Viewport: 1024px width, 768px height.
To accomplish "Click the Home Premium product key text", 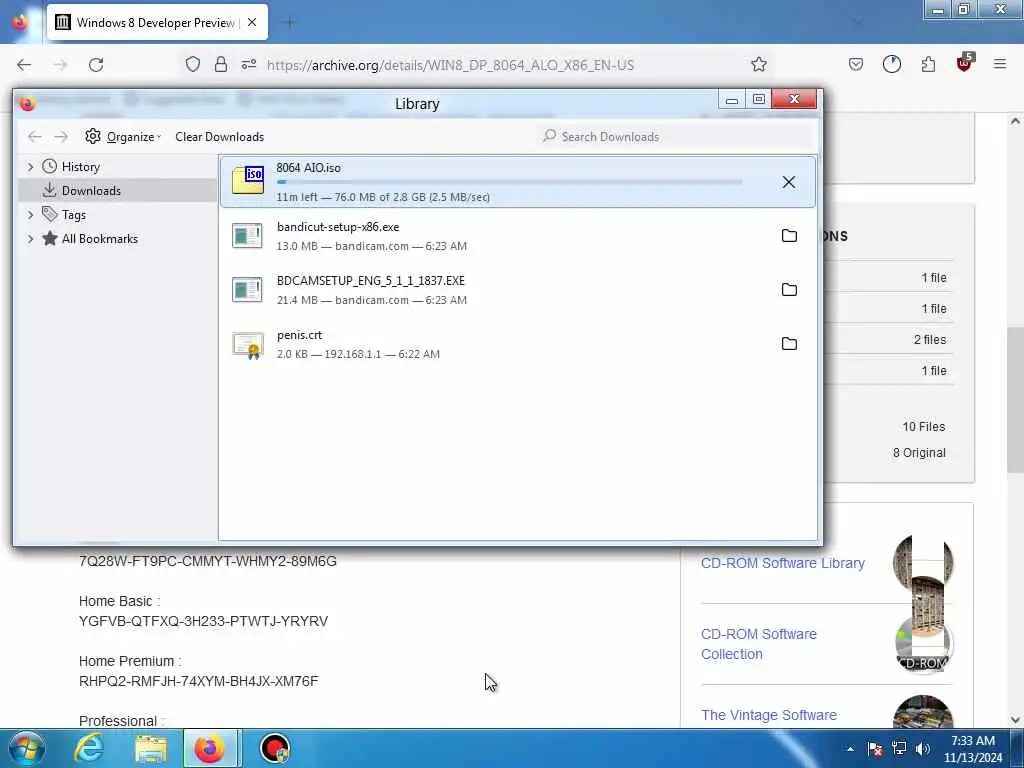I will click(x=199, y=681).
